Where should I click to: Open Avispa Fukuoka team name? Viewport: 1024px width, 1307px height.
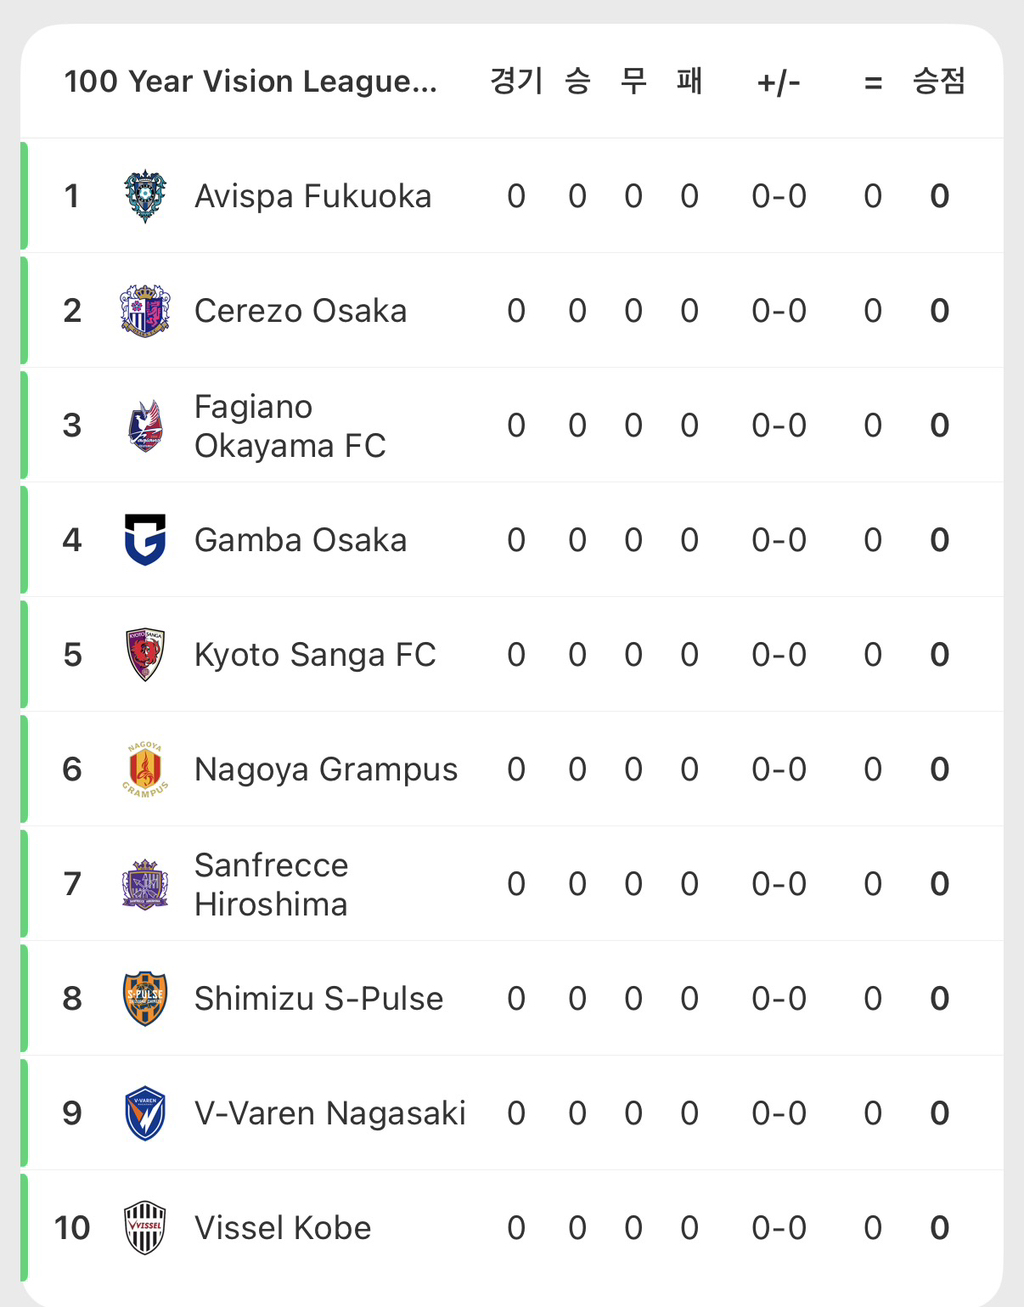[x=313, y=196]
